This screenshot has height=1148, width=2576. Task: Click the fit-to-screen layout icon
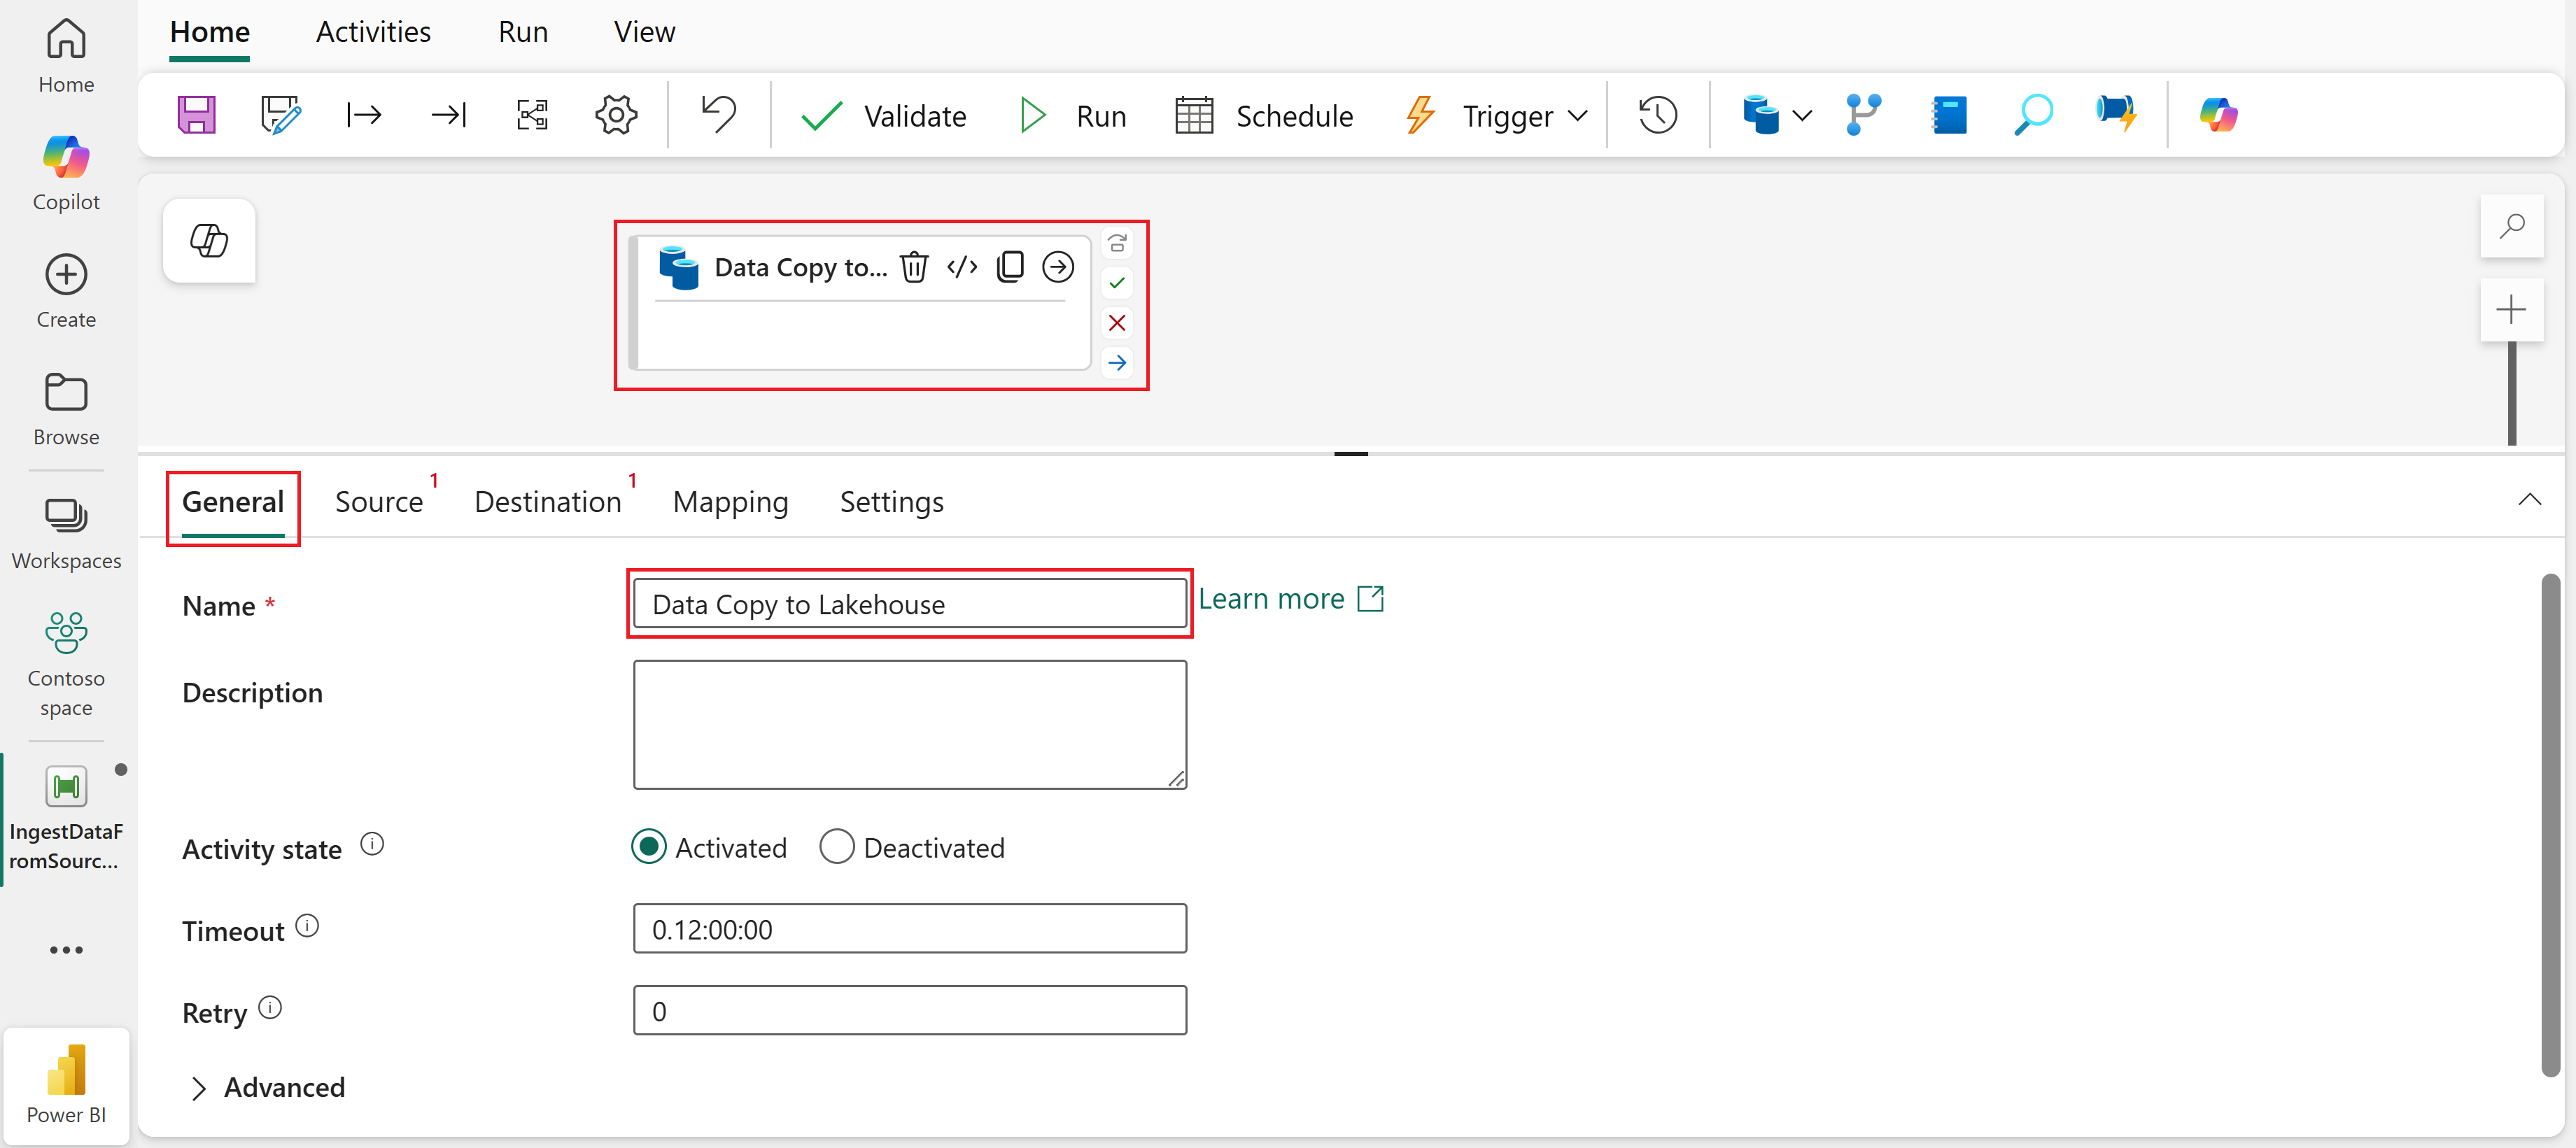point(532,115)
